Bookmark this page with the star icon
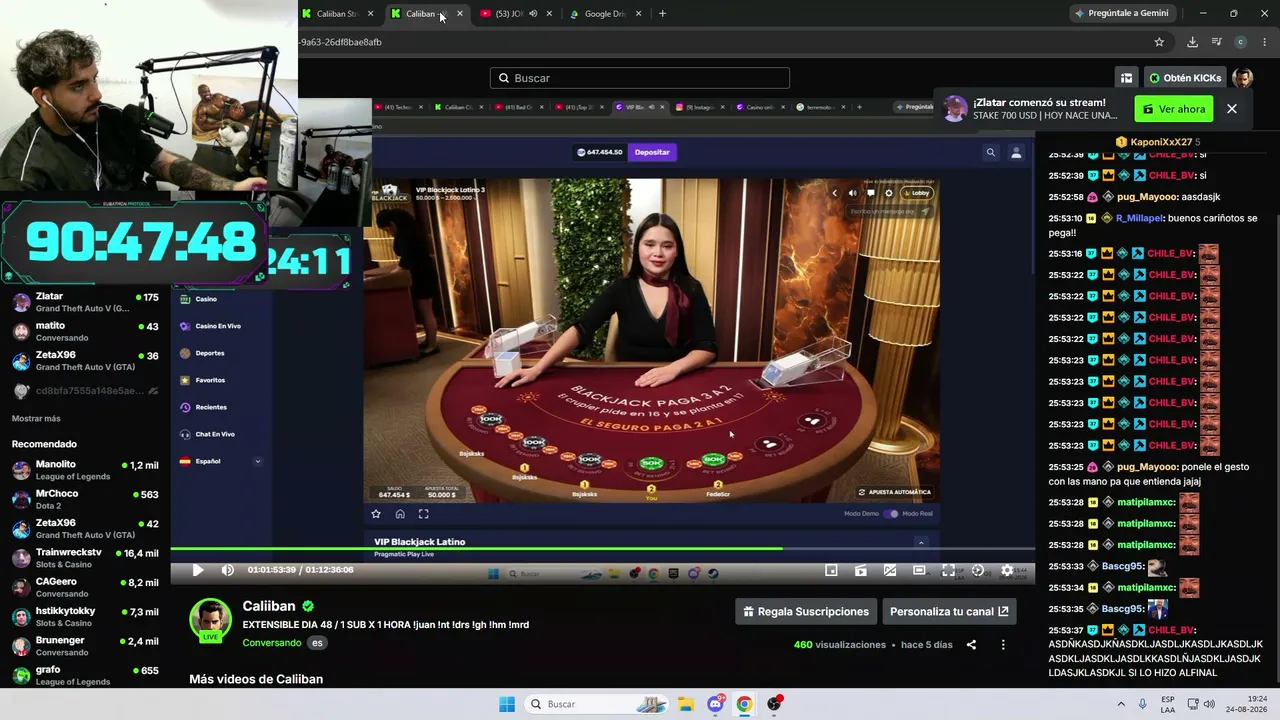1280x720 pixels. [x=1159, y=42]
